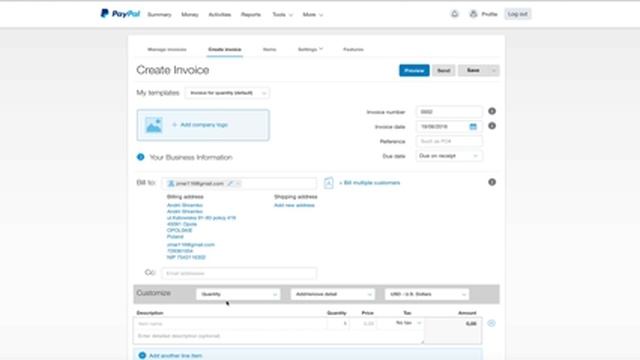This screenshot has width=640, height=360.
Task: Open the address book icon beside Bill to
Action: [329, 183]
